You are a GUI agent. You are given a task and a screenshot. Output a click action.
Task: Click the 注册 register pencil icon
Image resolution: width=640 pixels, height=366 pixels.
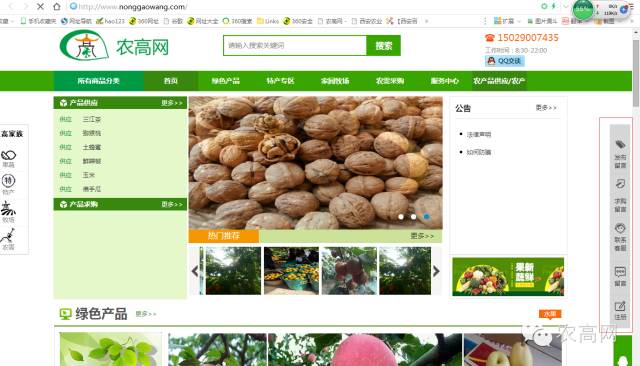point(620,306)
